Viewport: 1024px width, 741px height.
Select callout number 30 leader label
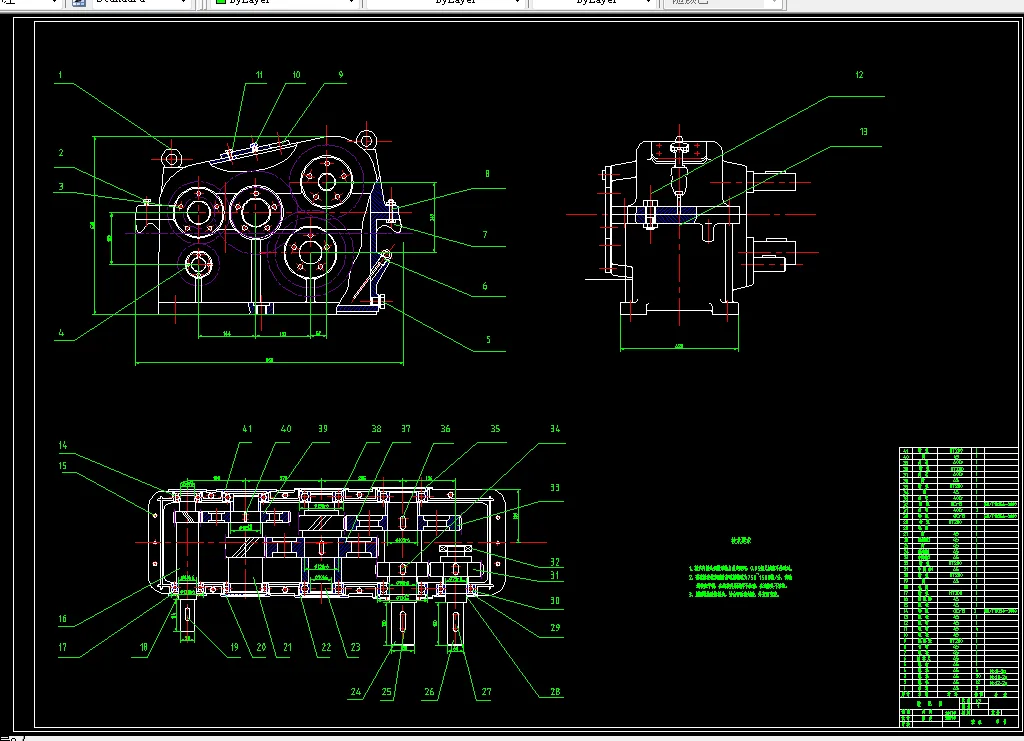coord(555,601)
